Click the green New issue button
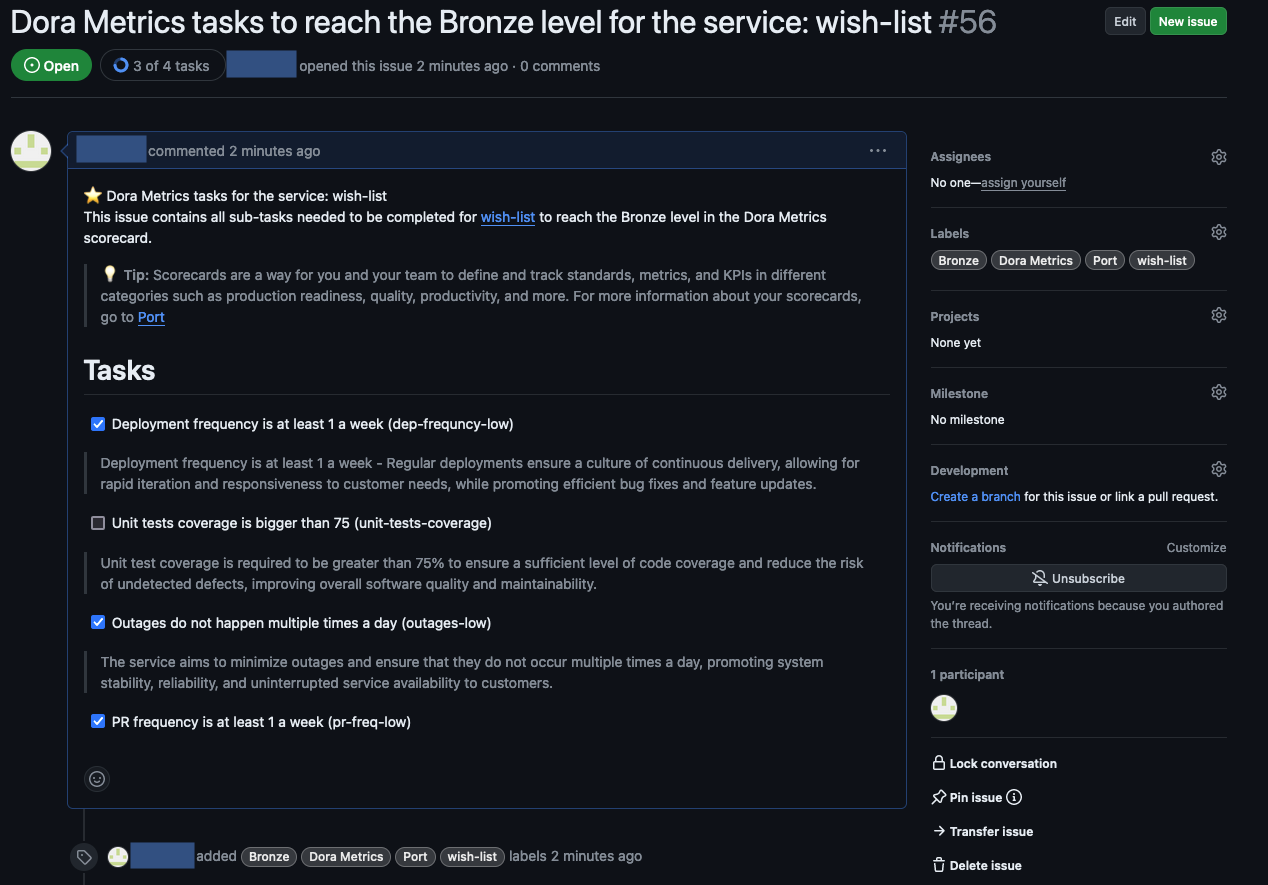Screen dimensions: 1268x885 click(1188, 22)
